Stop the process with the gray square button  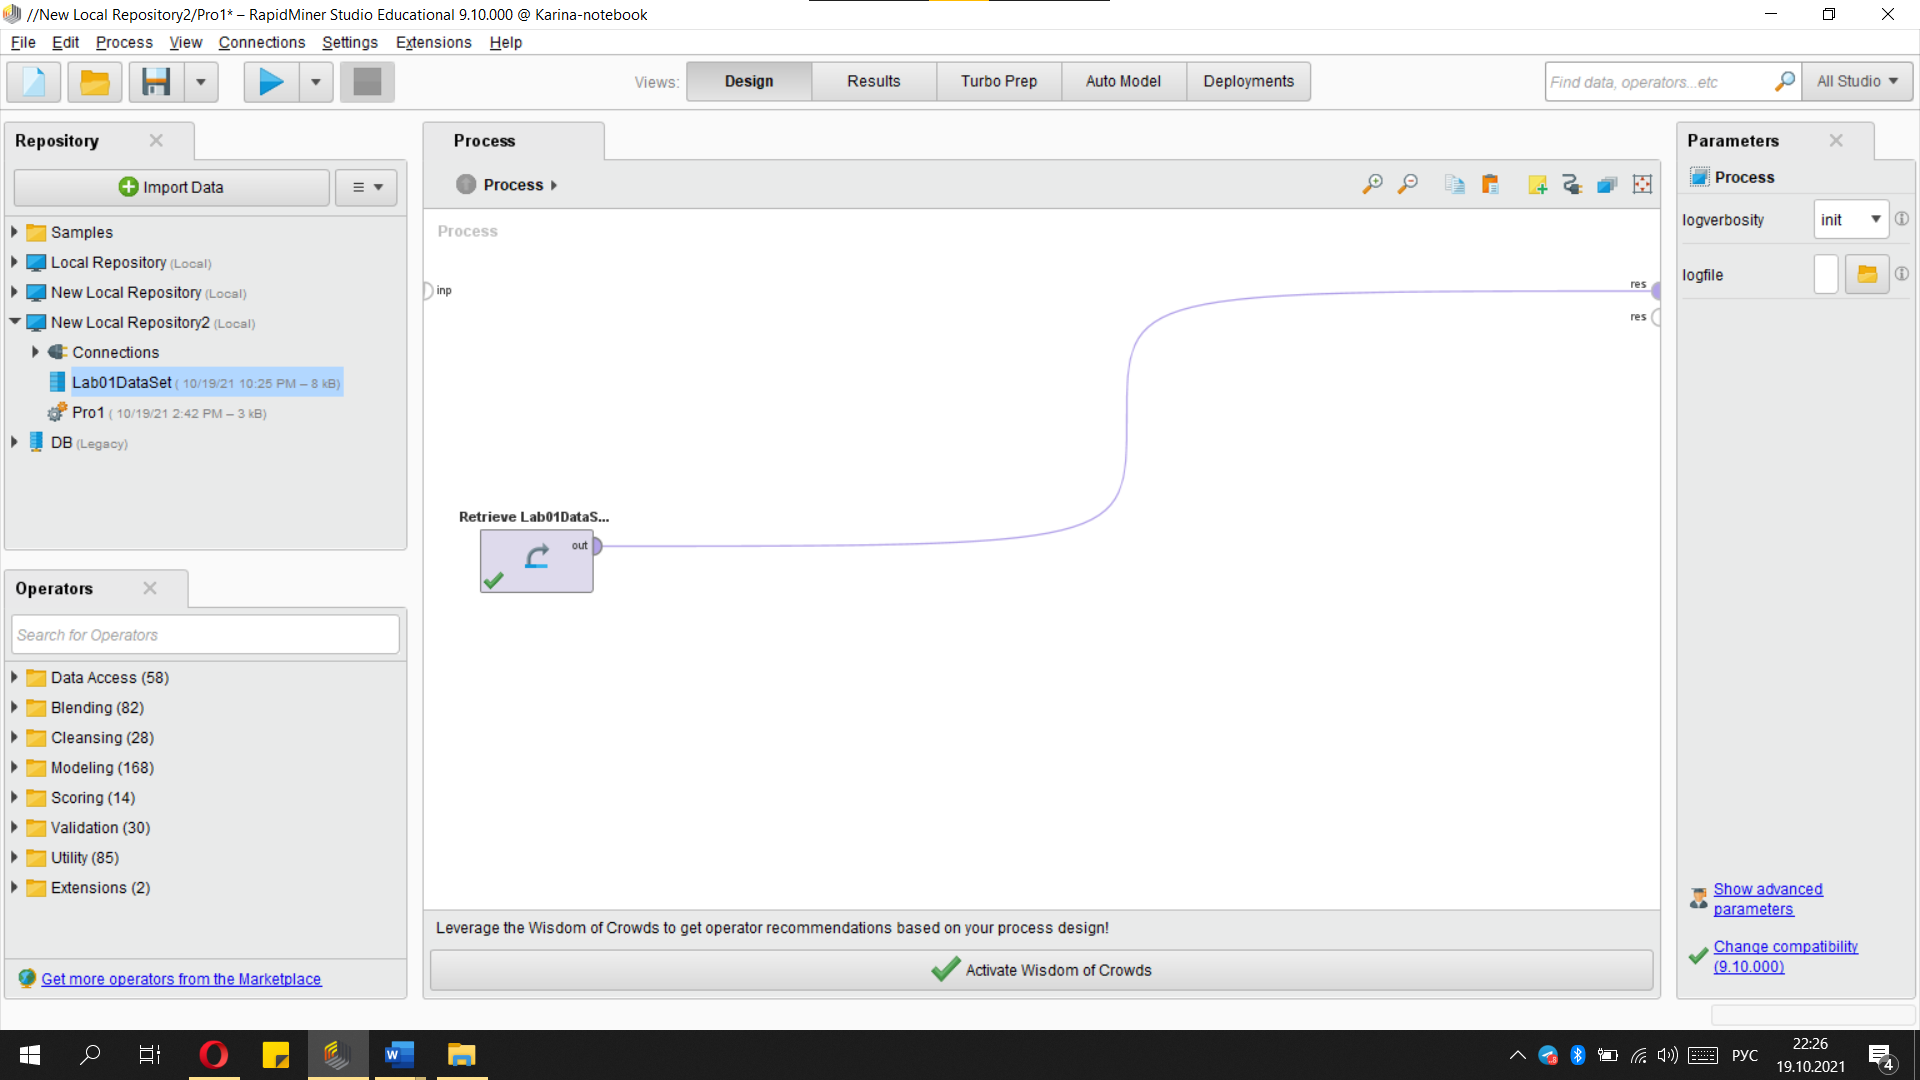click(367, 82)
